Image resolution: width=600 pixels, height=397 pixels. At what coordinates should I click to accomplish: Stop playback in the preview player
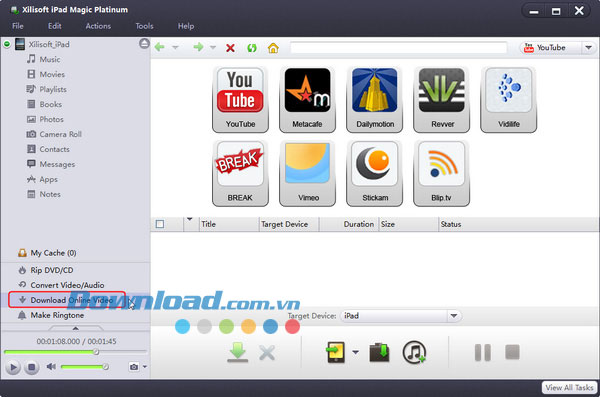click(x=32, y=367)
